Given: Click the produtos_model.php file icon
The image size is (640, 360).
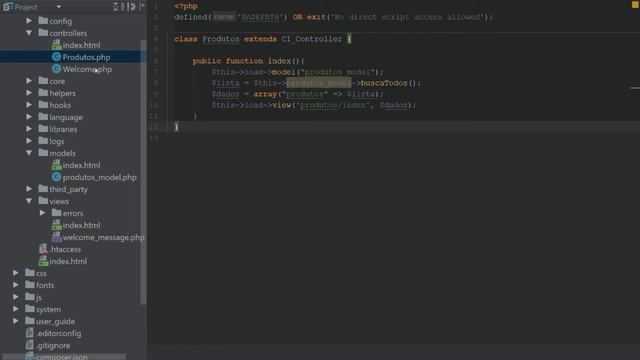Looking at the screenshot, I should 56,177.
